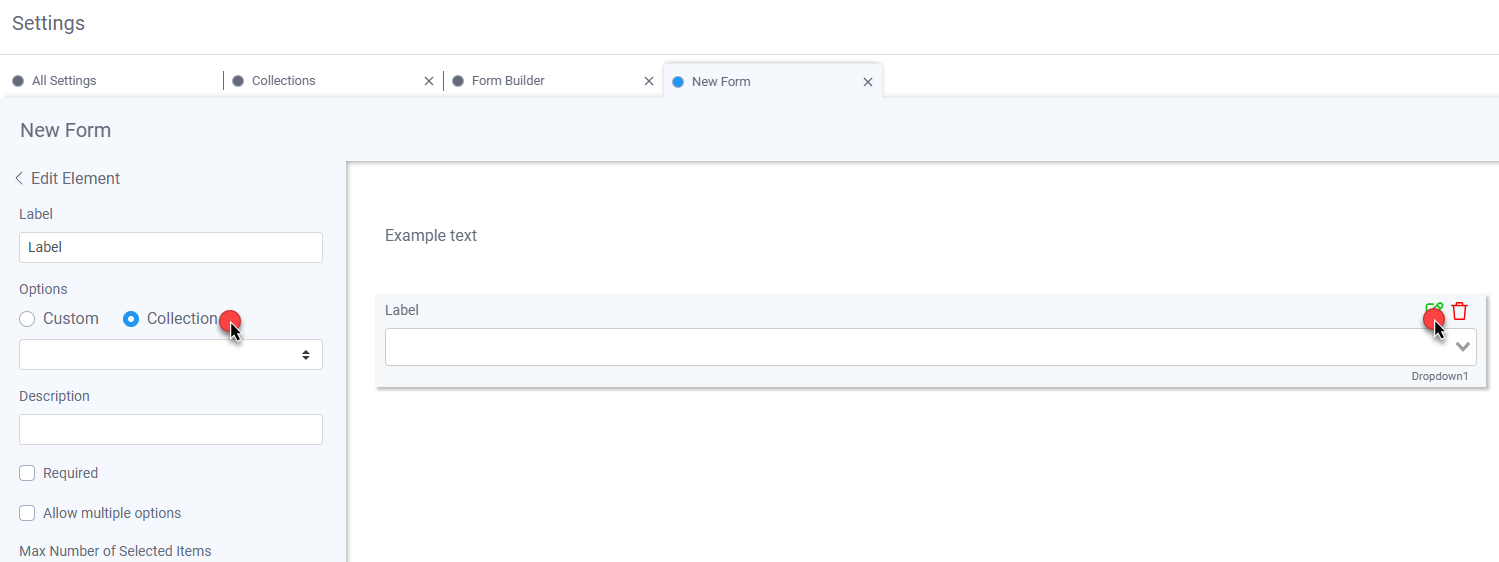The image size is (1499, 562).
Task: Click Max Number of Selected Items label
Action: tap(115, 551)
